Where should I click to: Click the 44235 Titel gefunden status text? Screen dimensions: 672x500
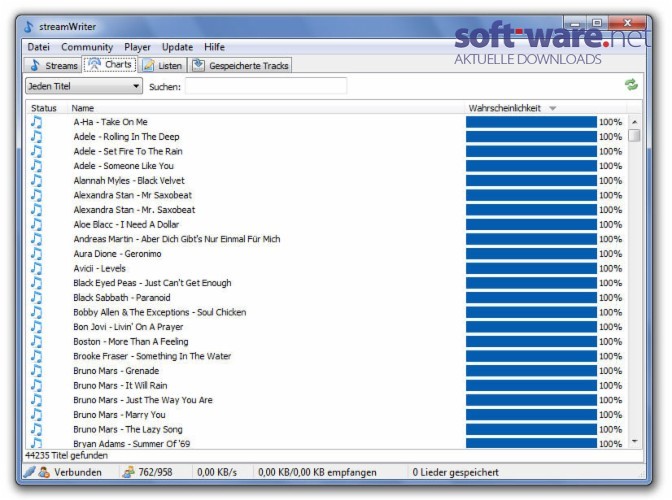(66, 455)
